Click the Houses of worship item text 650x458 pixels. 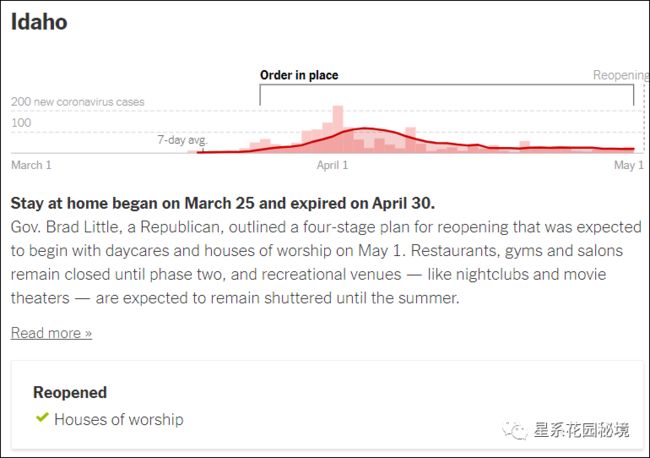click(x=119, y=419)
